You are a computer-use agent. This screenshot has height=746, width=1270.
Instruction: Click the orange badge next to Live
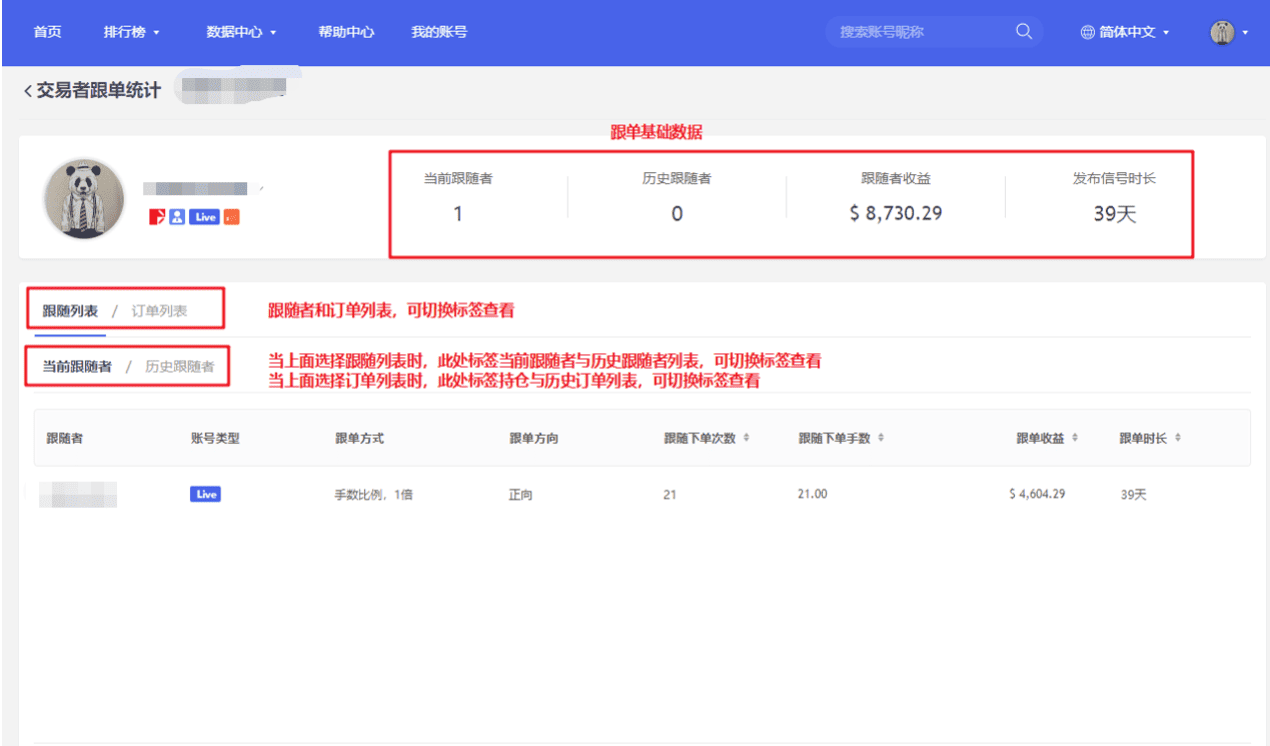[x=231, y=217]
